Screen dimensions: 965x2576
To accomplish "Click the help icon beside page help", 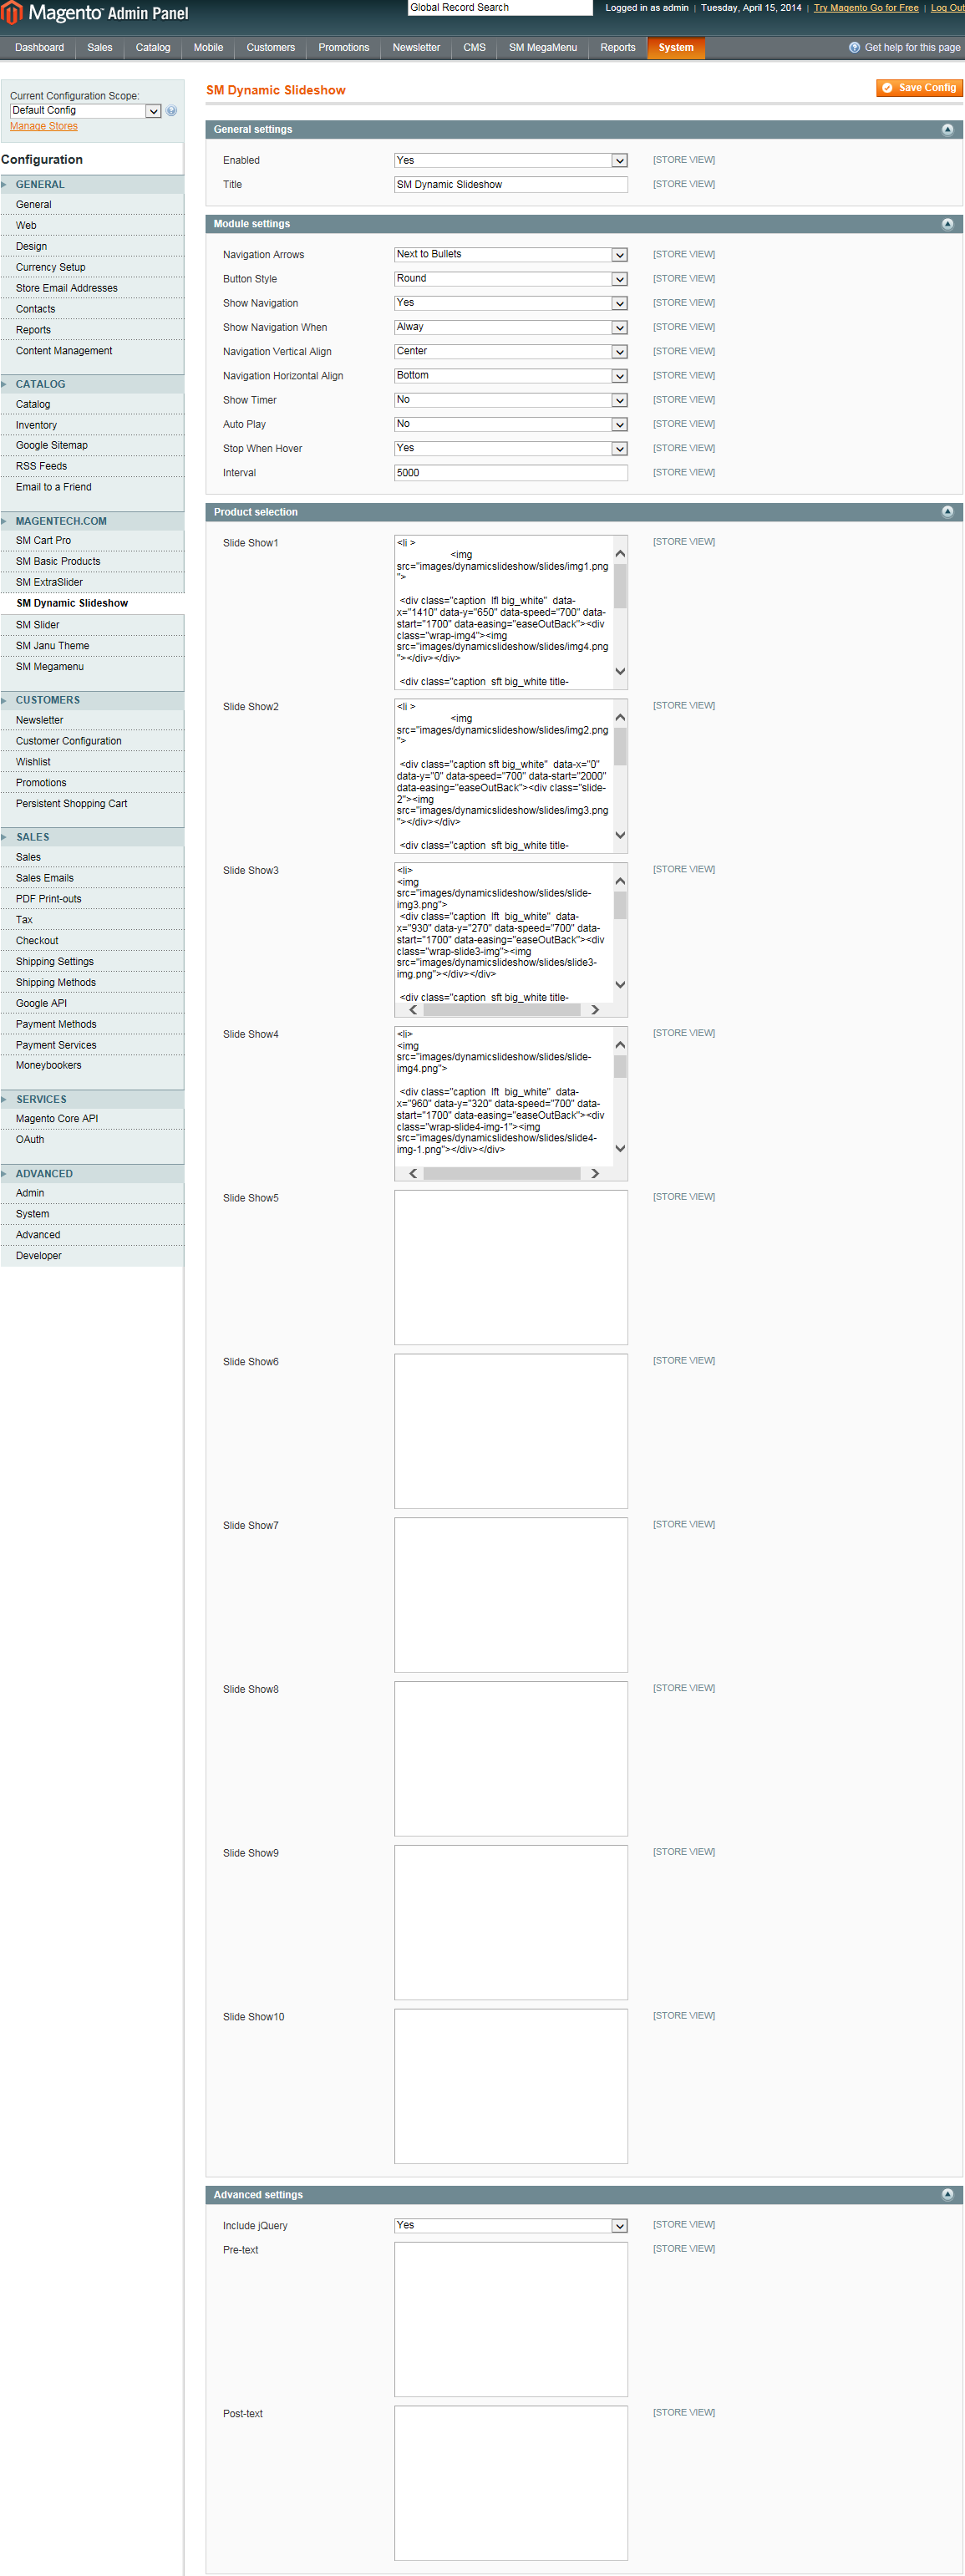I will [x=854, y=47].
